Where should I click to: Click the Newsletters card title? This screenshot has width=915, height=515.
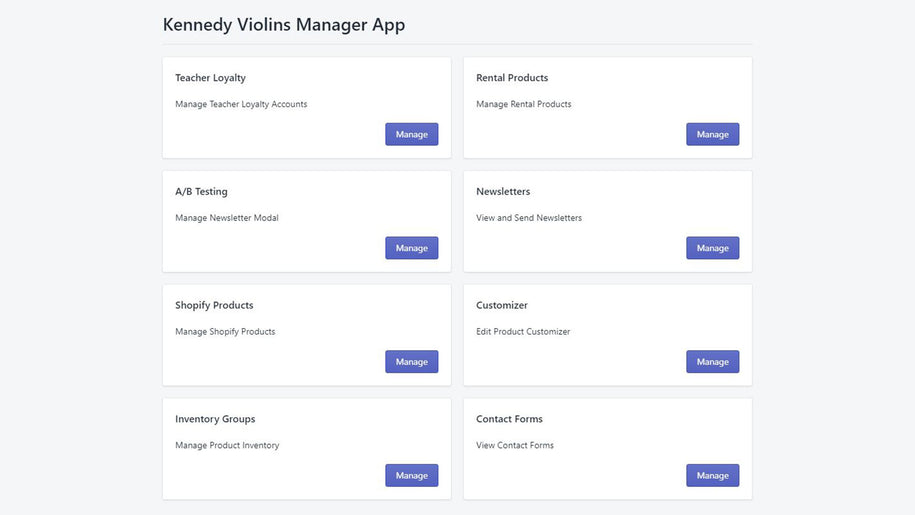tap(503, 191)
